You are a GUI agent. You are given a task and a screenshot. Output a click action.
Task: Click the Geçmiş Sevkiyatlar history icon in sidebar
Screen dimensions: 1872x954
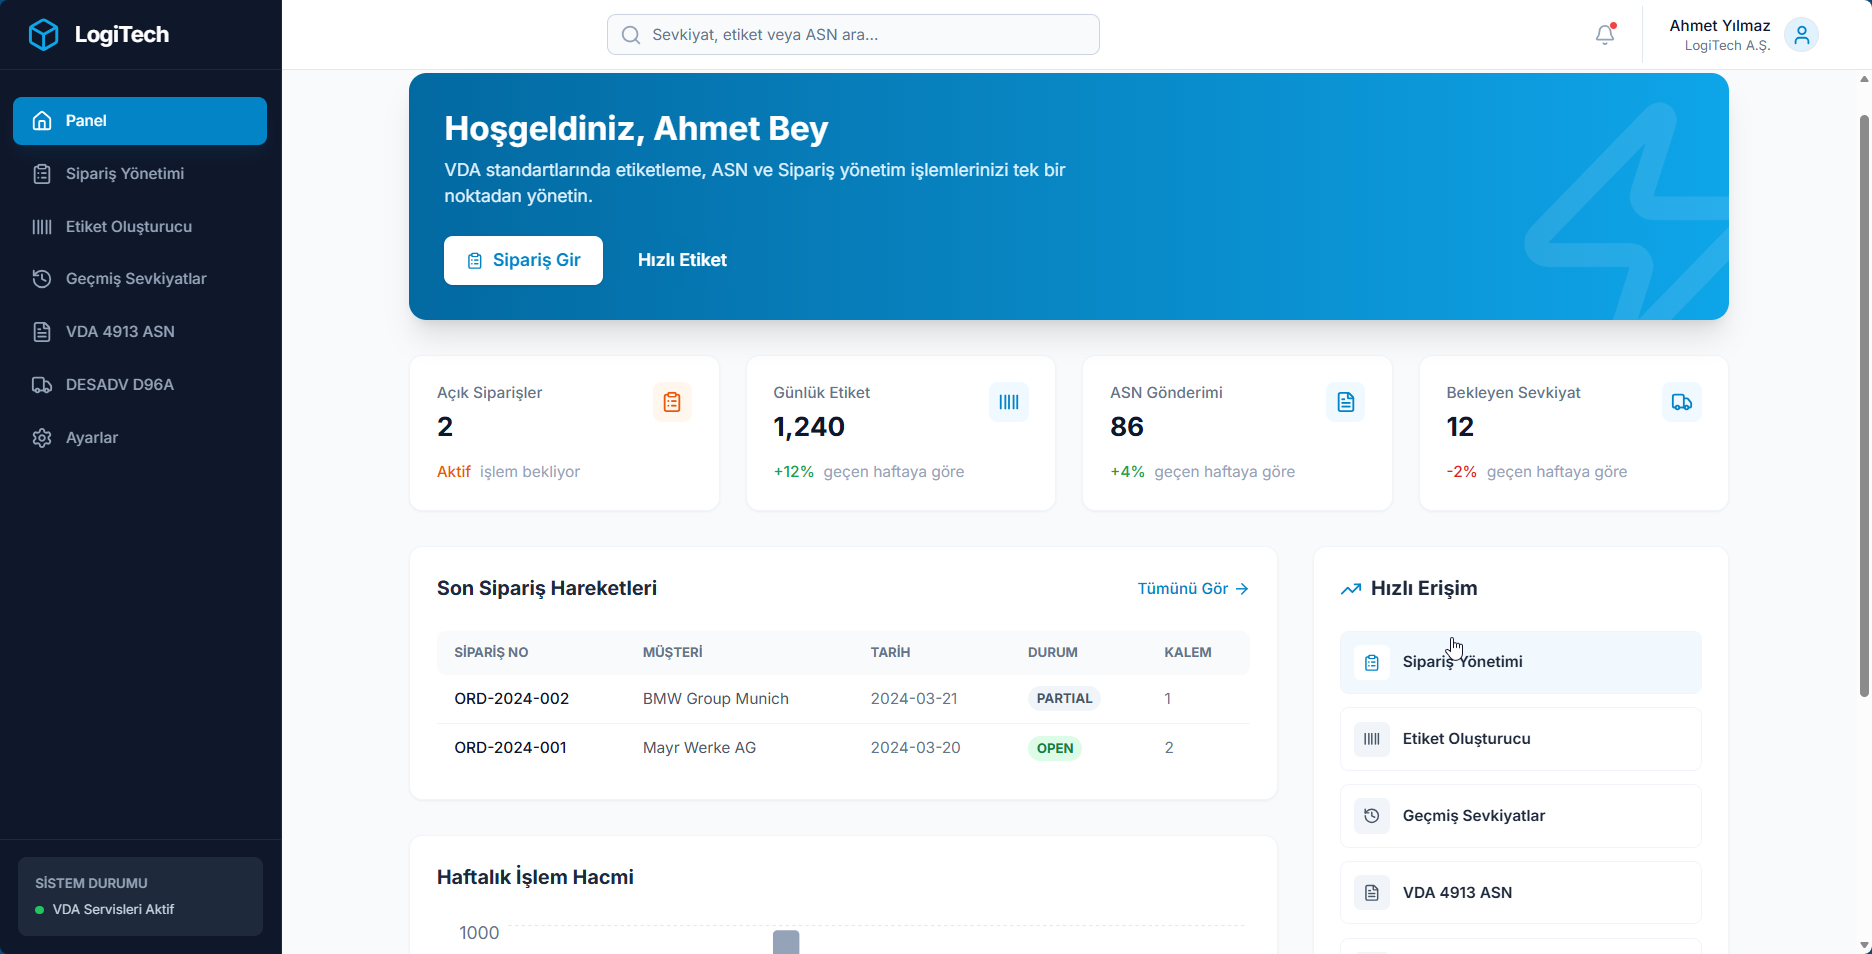coord(42,279)
